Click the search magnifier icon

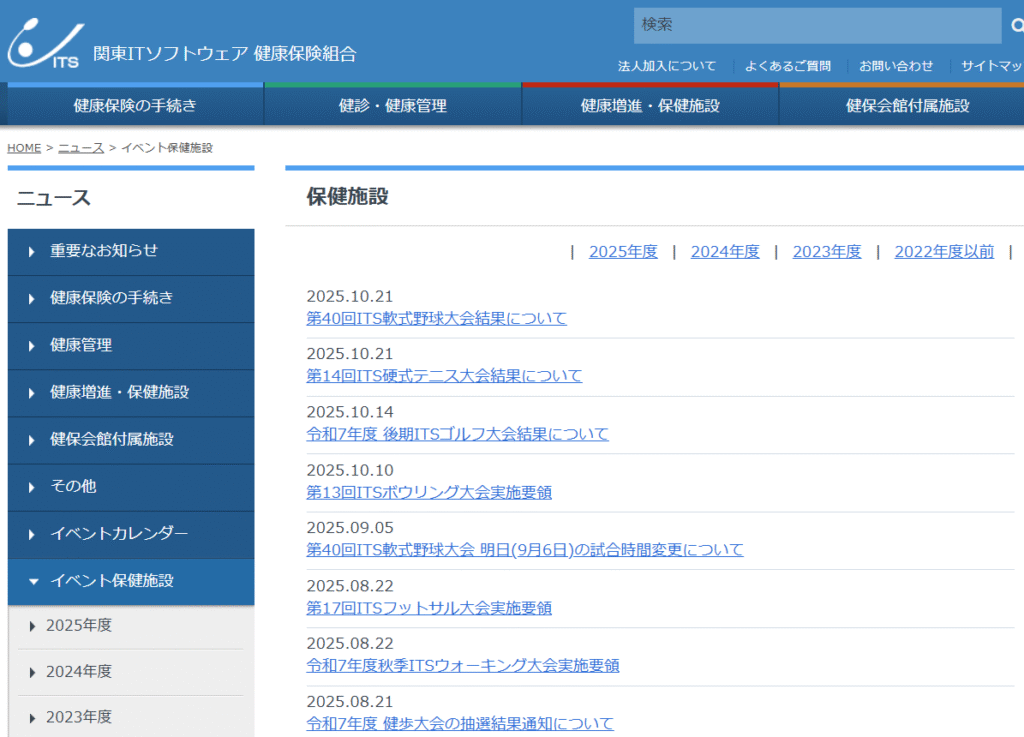click(x=1016, y=26)
